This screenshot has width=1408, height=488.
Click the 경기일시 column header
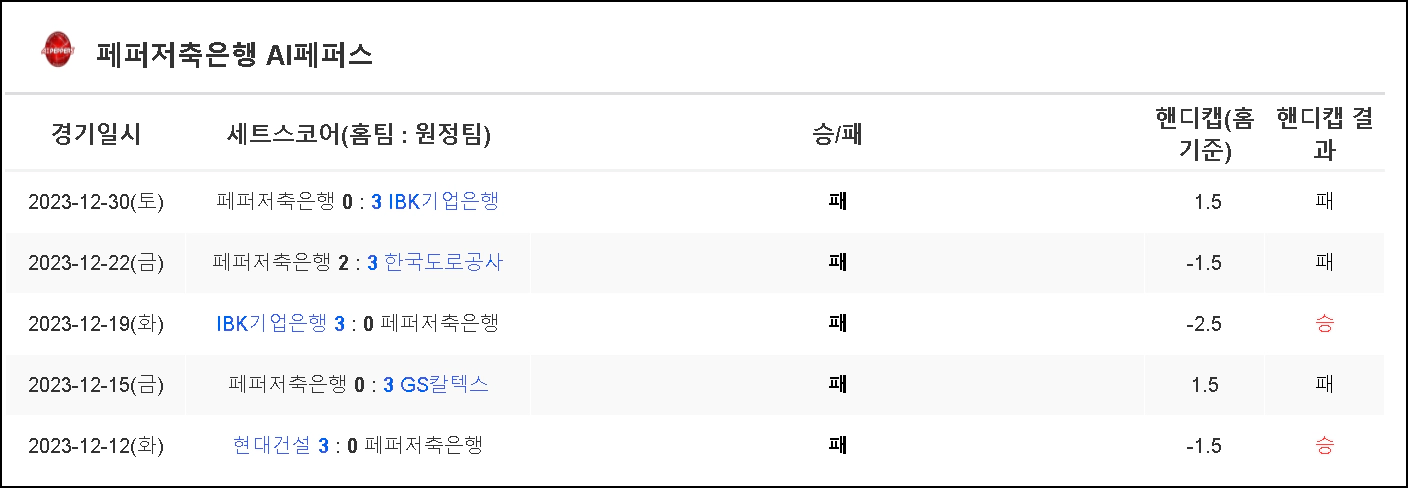96,135
